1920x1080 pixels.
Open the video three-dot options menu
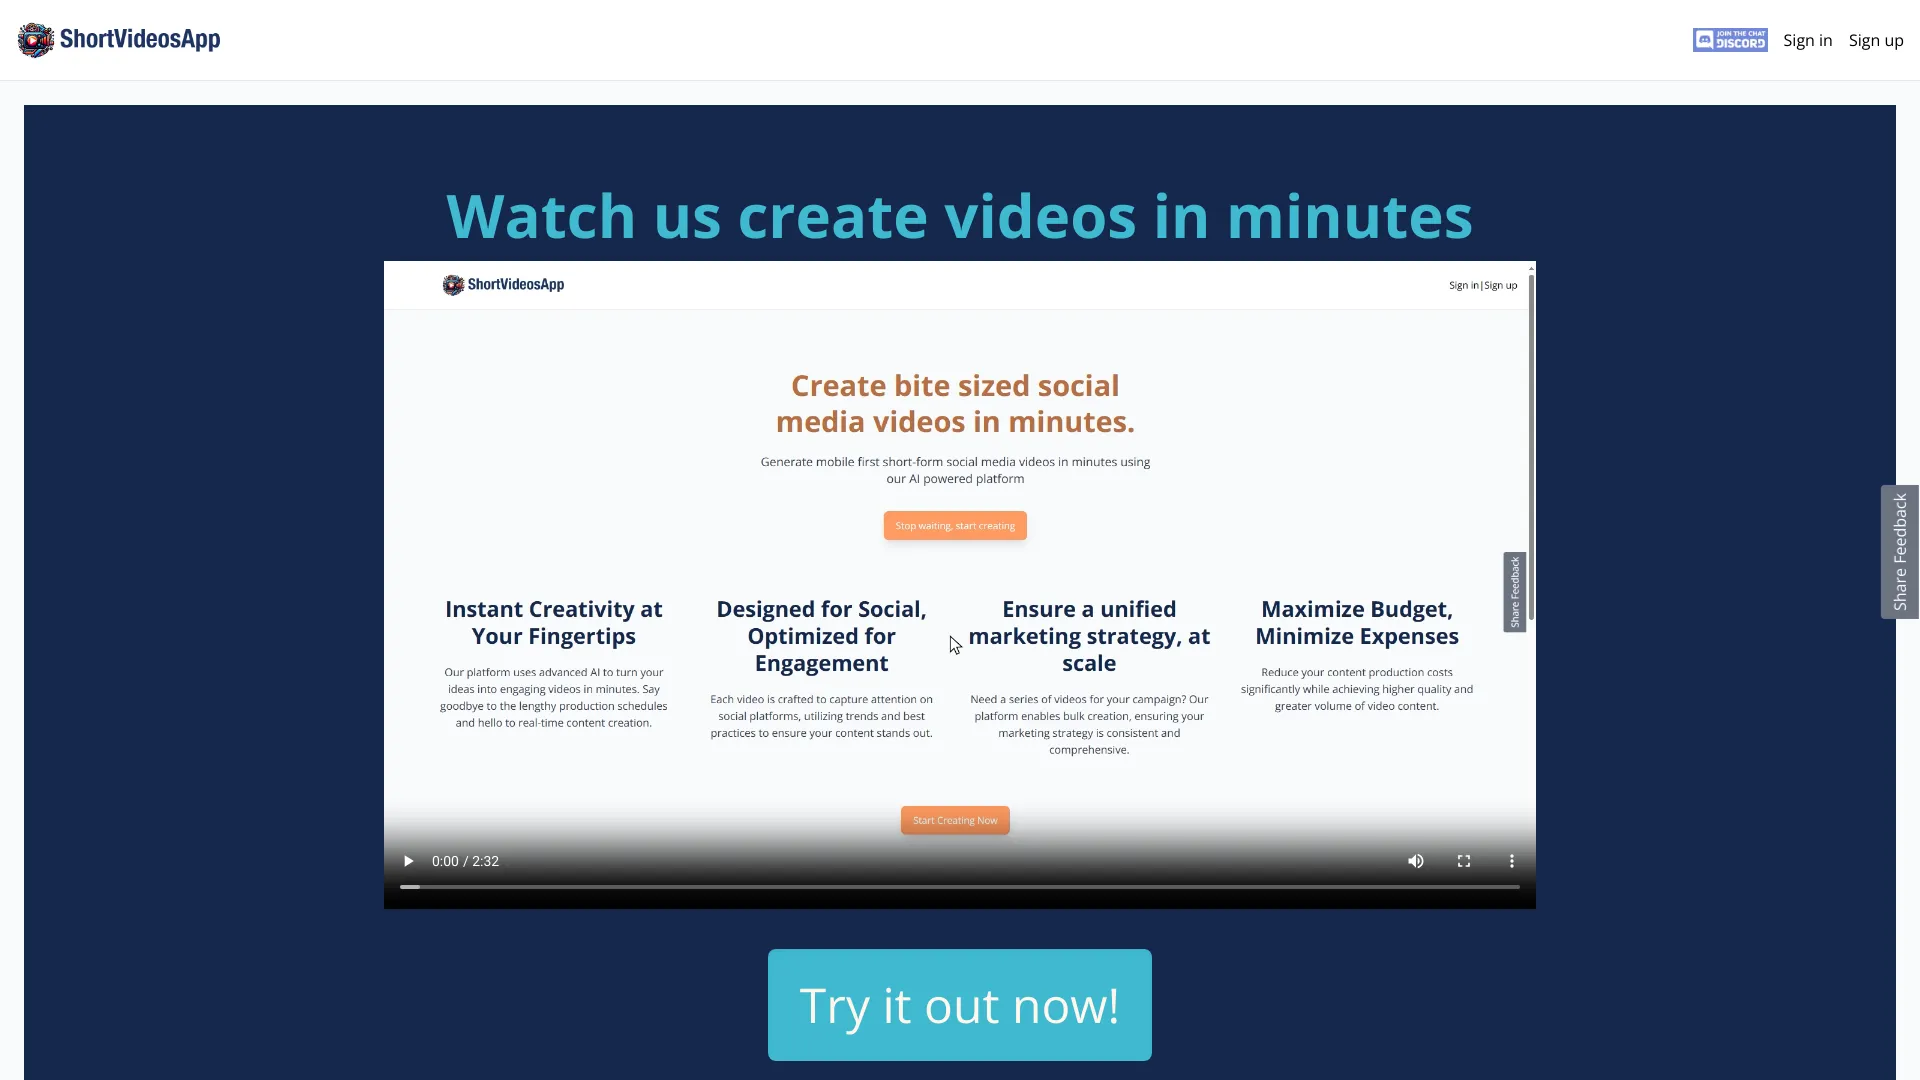(x=1511, y=861)
